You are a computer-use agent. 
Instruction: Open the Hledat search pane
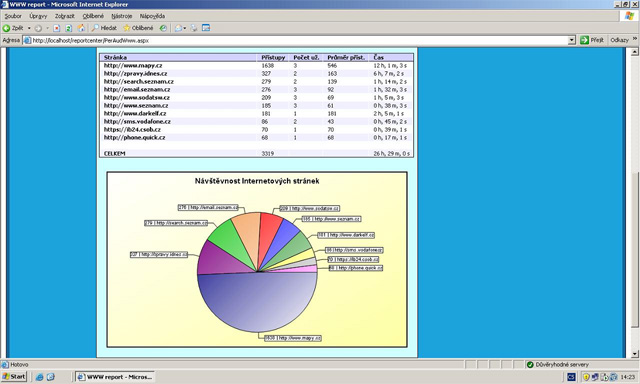(x=104, y=28)
